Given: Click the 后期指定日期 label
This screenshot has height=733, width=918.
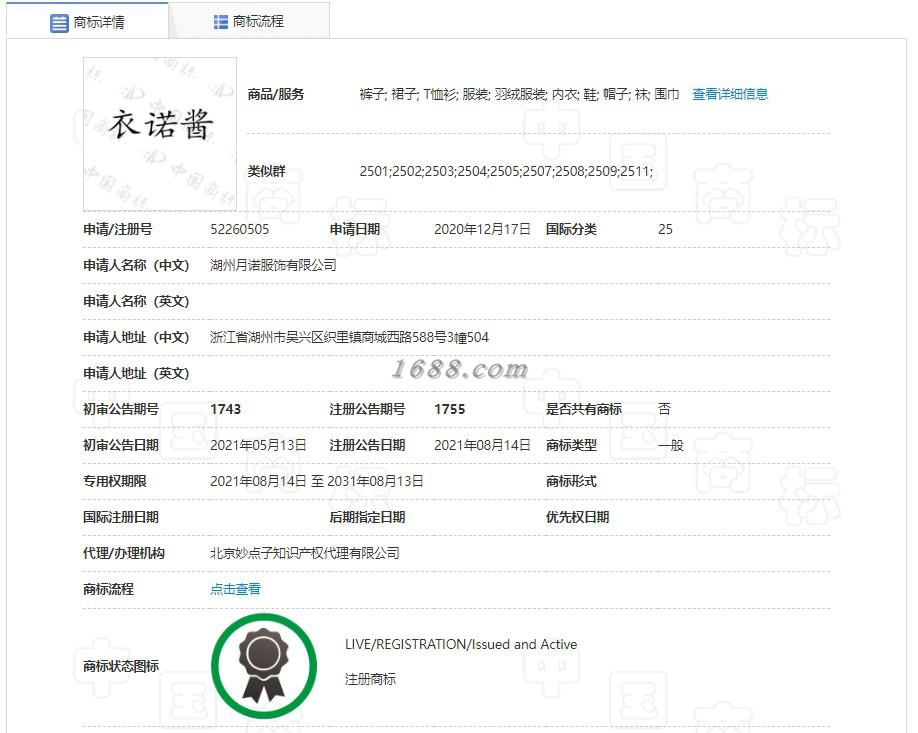Looking at the screenshot, I should point(368,518).
